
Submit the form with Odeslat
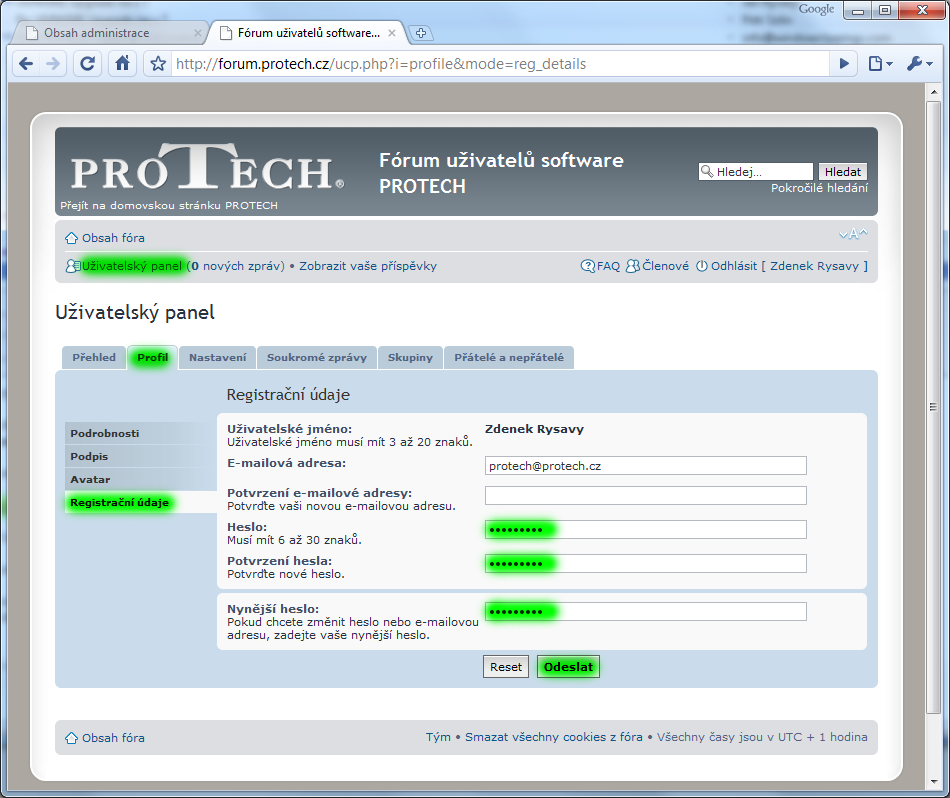point(568,667)
